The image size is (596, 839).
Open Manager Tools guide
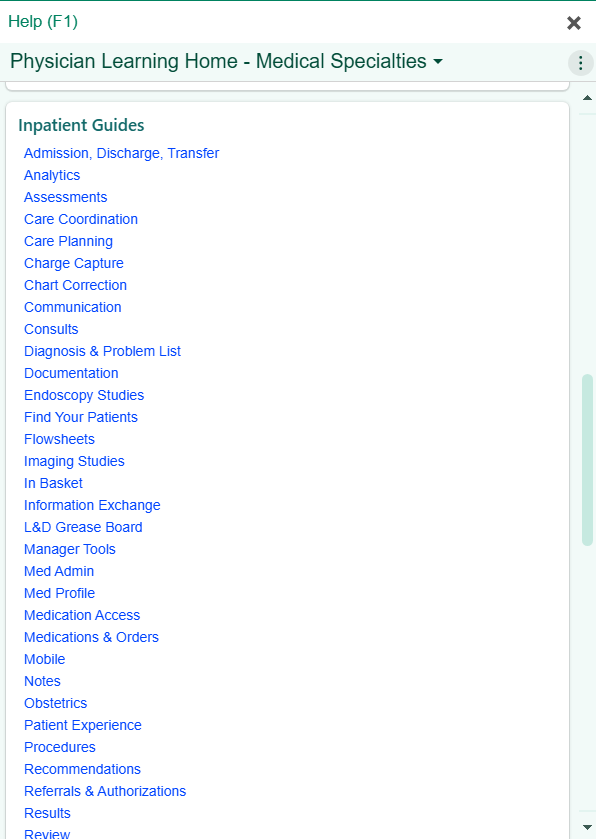[70, 548]
